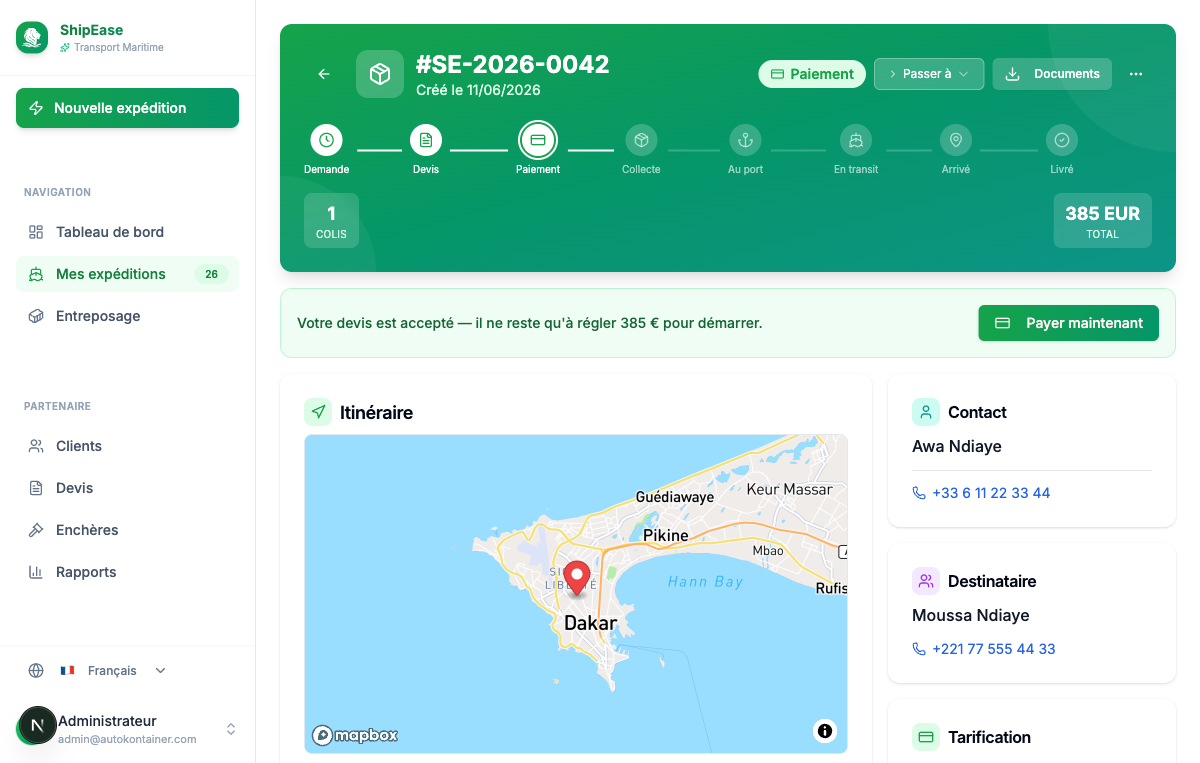The height and width of the screenshot is (763, 1200).
Task: Click the Guédiawaye label on map
Action: tap(676, 497)
